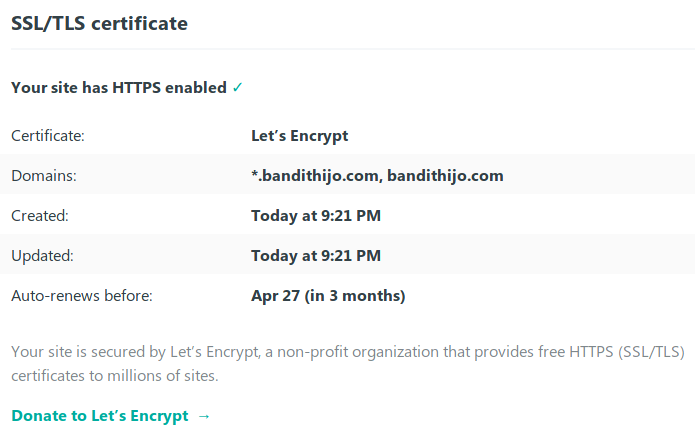Click the 'Your site is secured' description line
Viewport: 695px width, 437px height.
coord(90,352)
